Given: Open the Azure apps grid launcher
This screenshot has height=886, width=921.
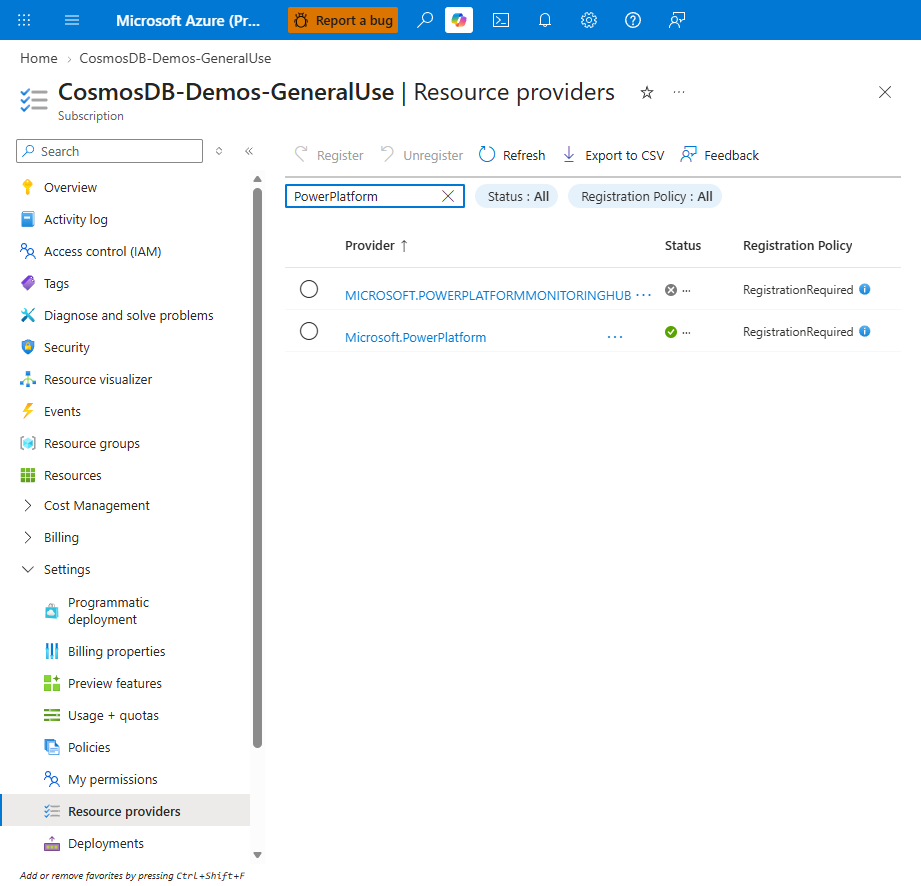Looking at the screenshot, I should pos(24,21).
